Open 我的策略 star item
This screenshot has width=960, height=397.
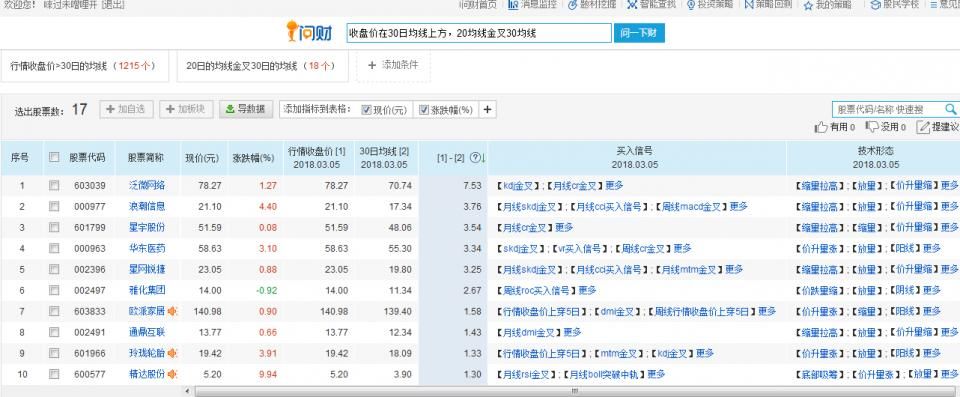(x=828, y=5)
